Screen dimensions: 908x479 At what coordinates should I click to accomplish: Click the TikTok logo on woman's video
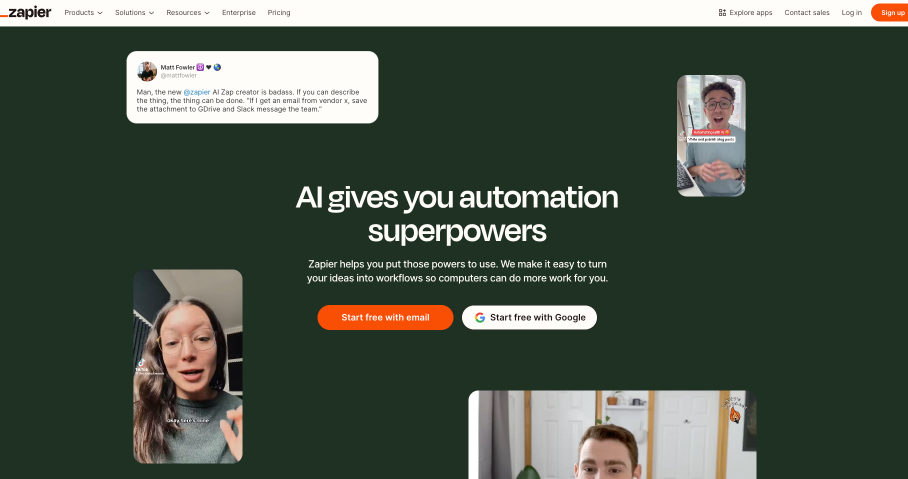(141, 364)
